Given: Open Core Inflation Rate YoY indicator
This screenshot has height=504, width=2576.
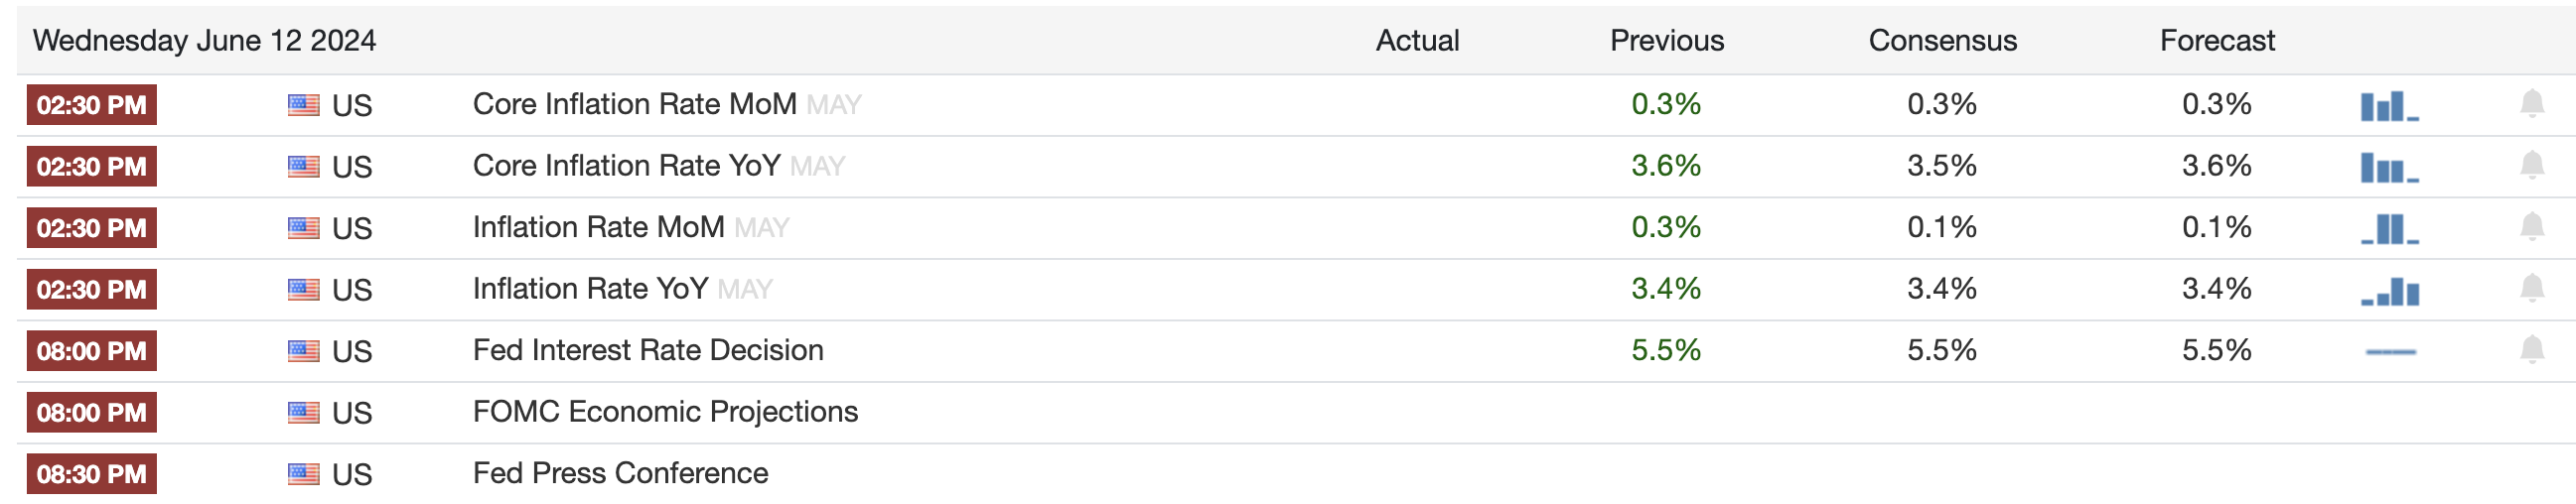Looking at the screenshot, I should tap(626, 166).
